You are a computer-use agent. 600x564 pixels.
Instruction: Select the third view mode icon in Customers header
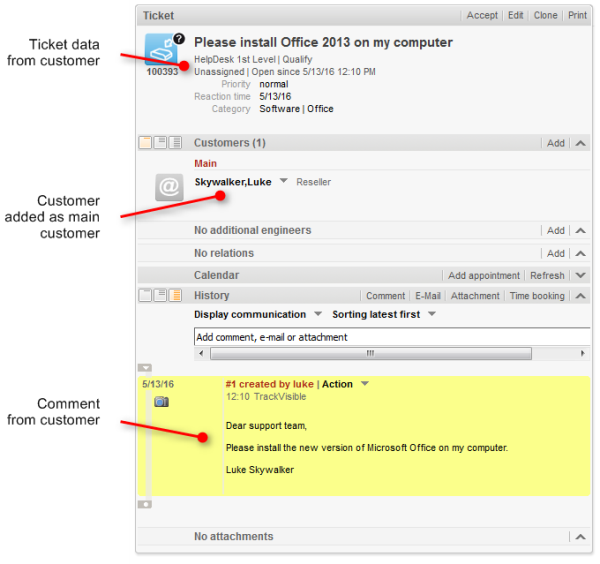coord(176,143)
